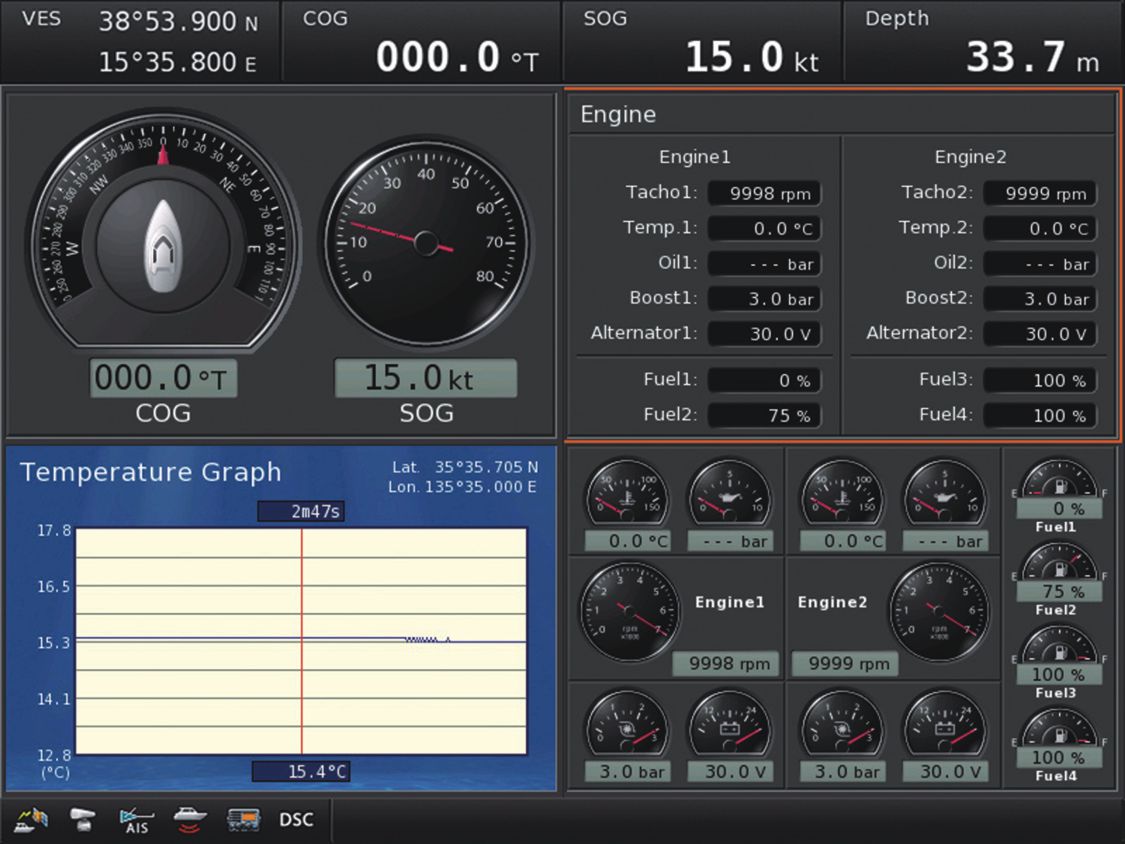Select the COG compass dial gauge
Viewport: 1125px width, 844px height.
tap(164, 230)
